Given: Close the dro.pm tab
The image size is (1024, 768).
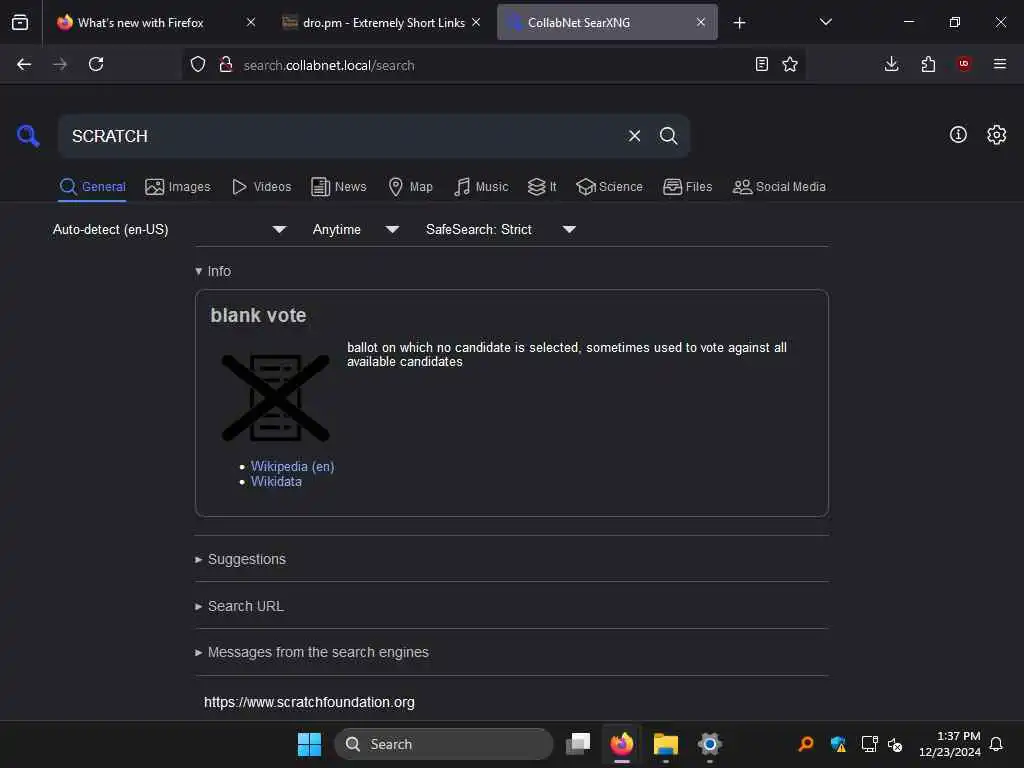Looking at the screenshot, I should [x=476, y=22].
